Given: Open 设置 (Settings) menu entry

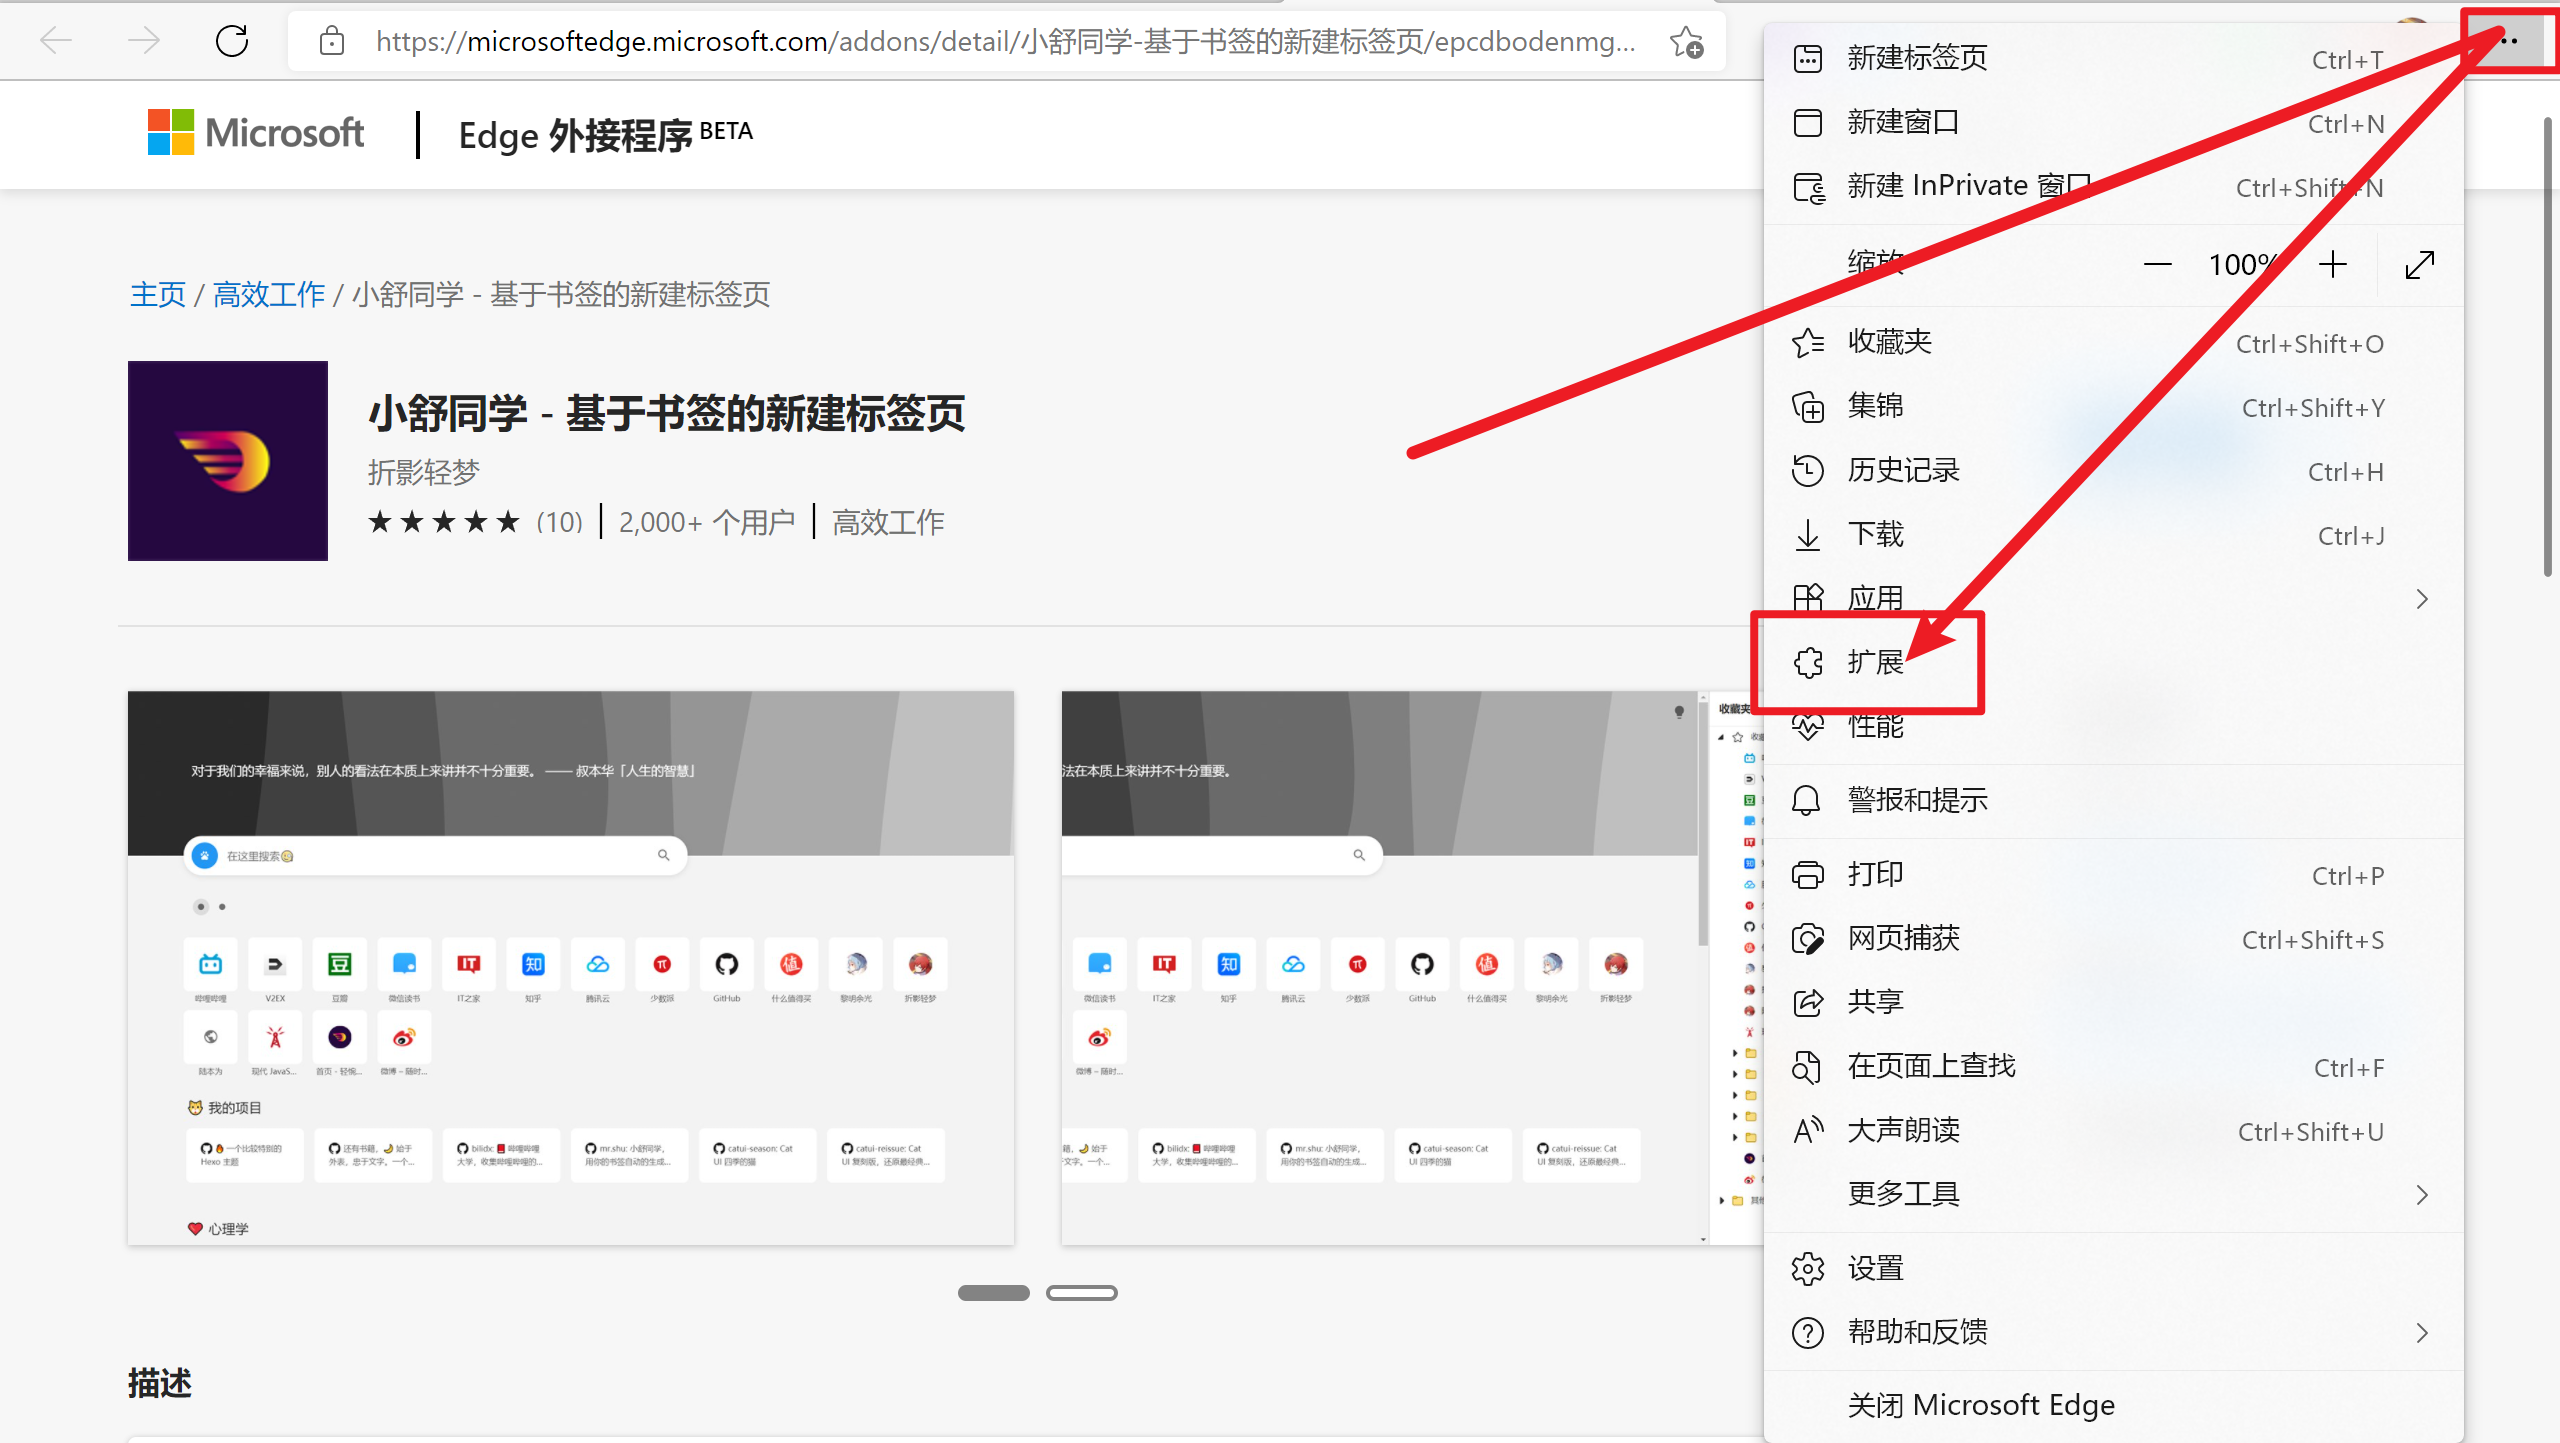Looking at the screenshot, I should [x=1874, y=1268].
